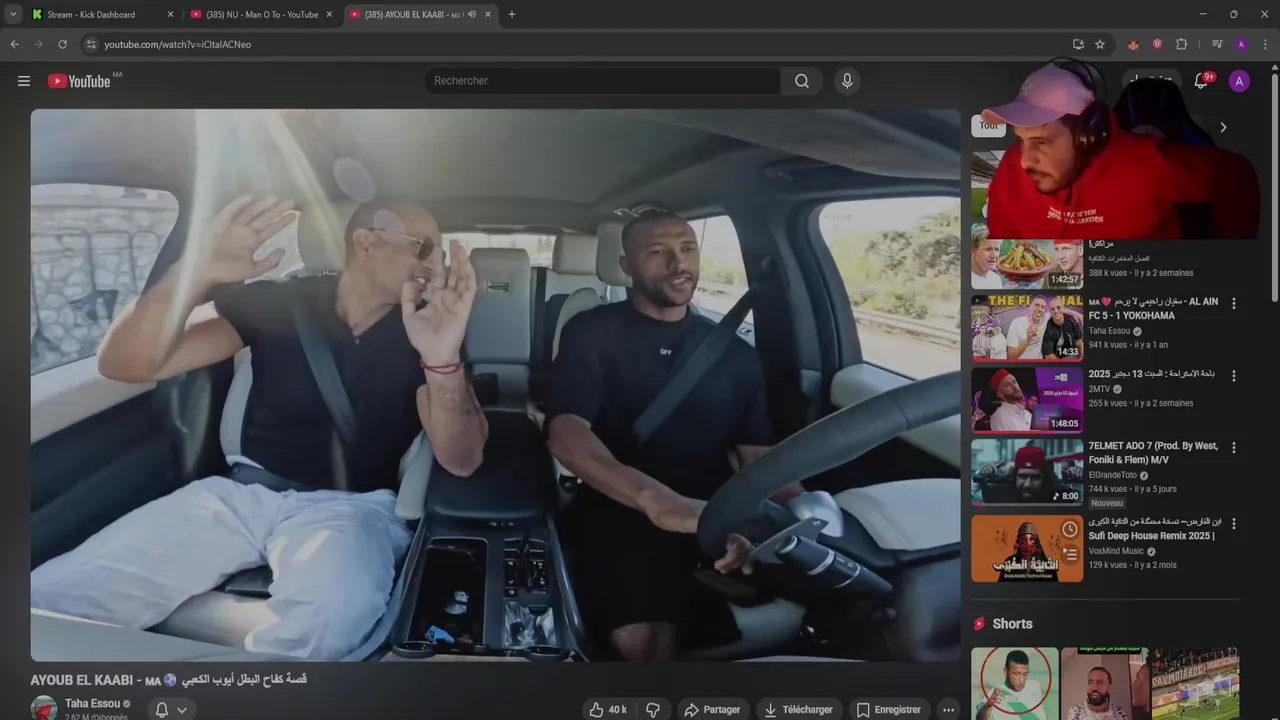Mute audio on the AYOUB EL KAABI tab
Screen dimensions: 1280x720
tap(471, 14)
